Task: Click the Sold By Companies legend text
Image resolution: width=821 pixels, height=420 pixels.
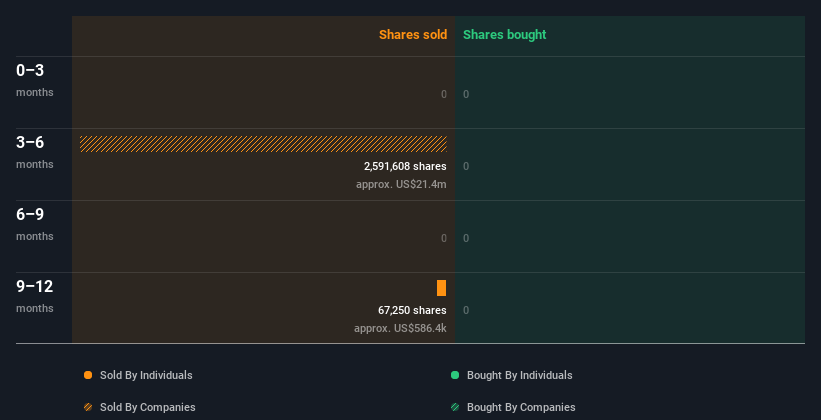Action: coord(148,407)
